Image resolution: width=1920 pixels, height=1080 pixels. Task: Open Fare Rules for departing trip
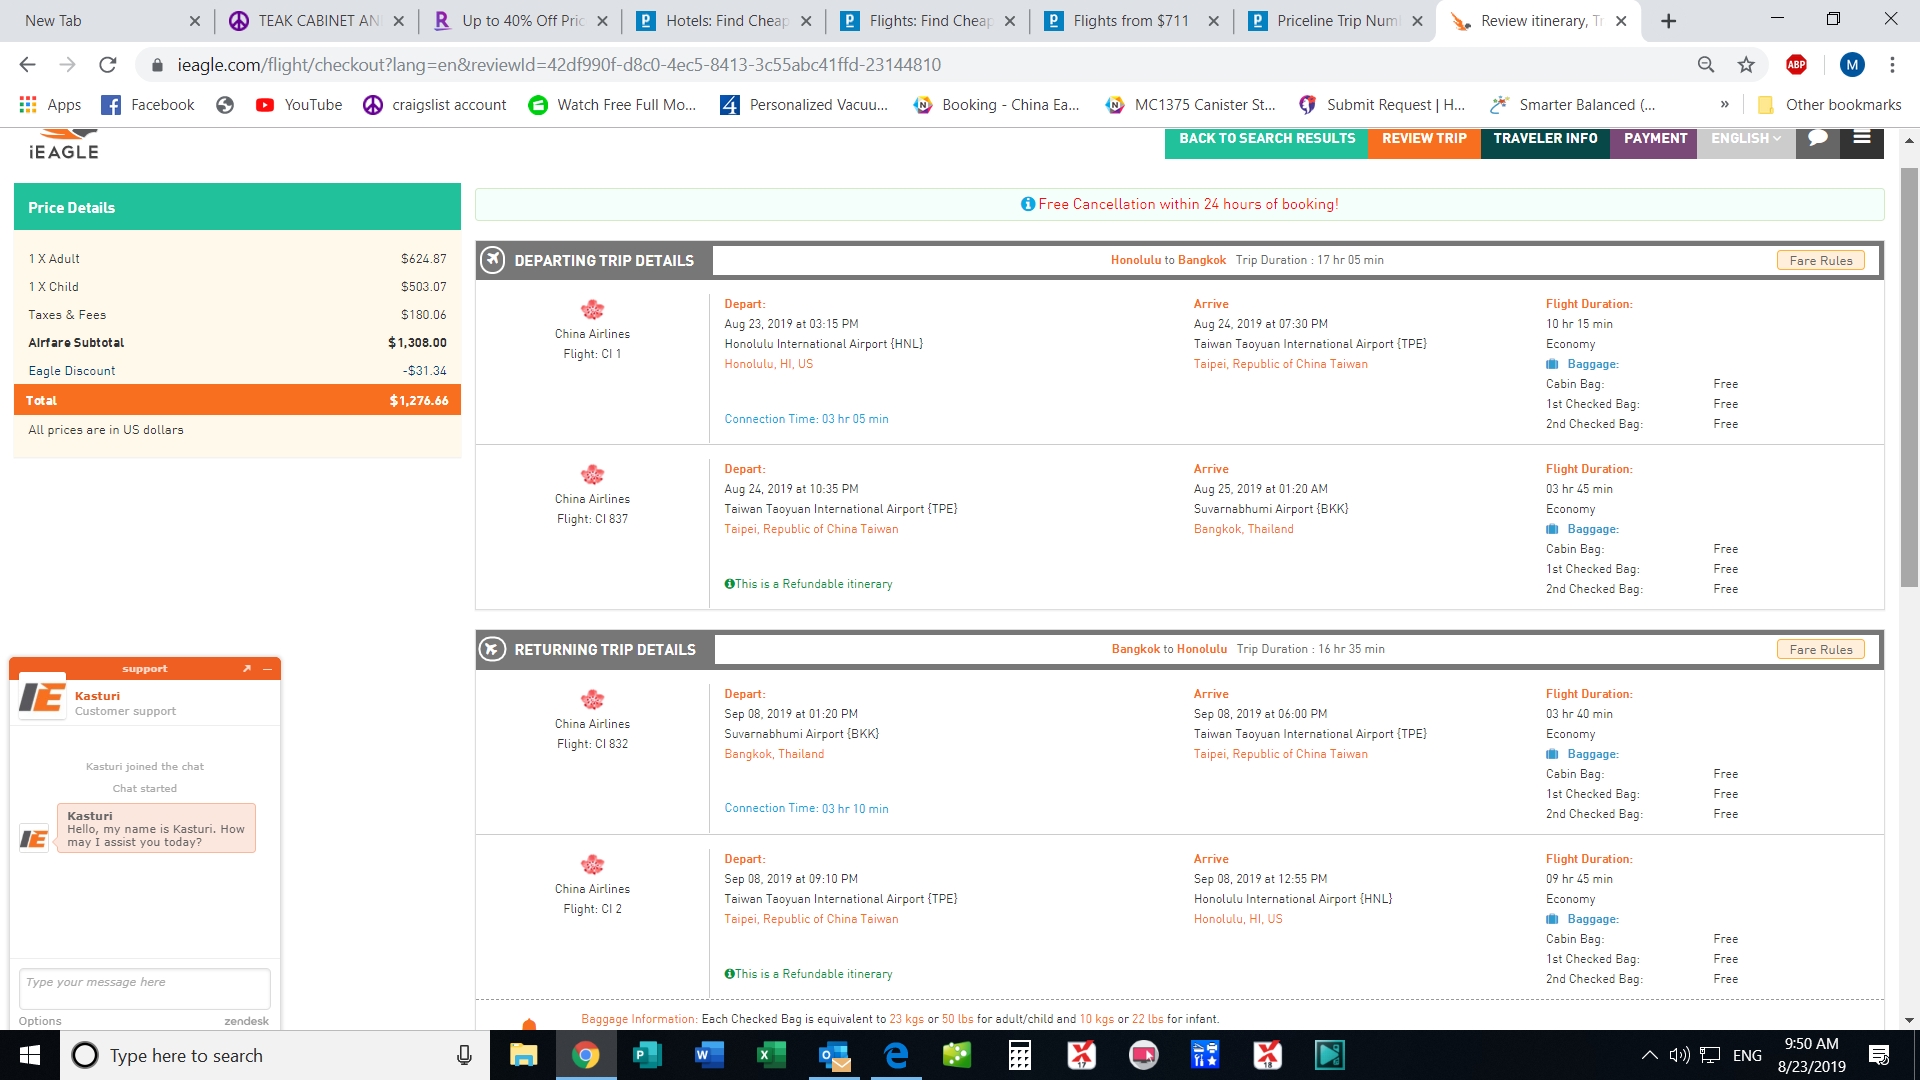coord(1820,260)
